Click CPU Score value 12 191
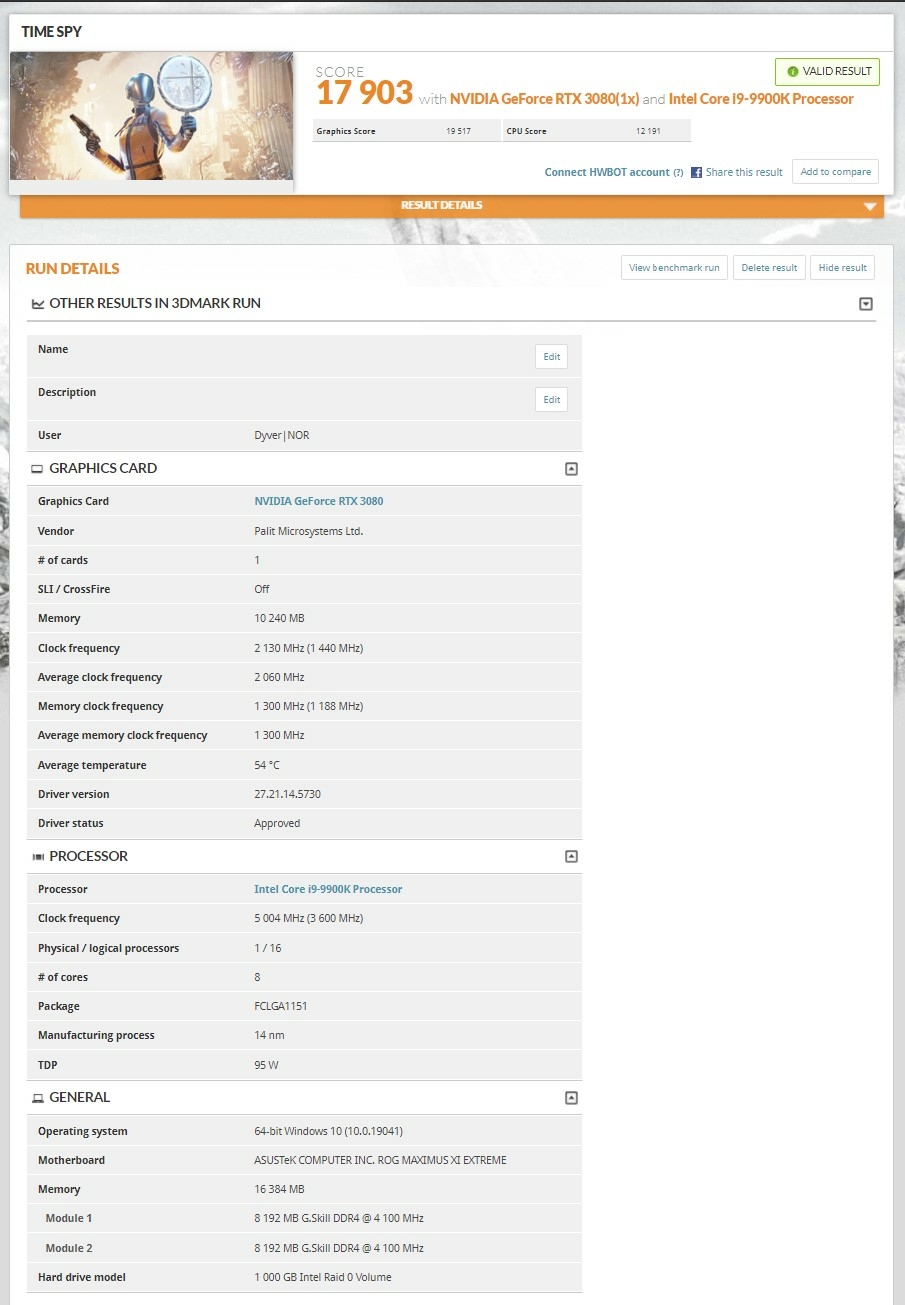The height and width of the screenshot is (1305, 905). click(x=648, y=132)
